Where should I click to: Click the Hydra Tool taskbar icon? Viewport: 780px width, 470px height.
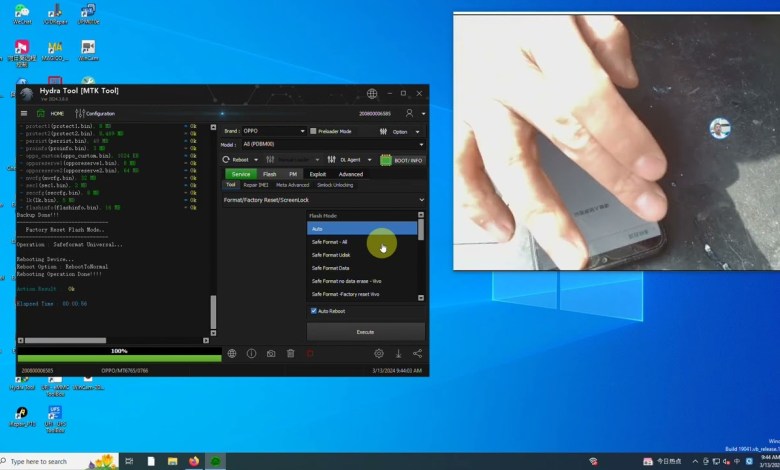click(215, 462)
